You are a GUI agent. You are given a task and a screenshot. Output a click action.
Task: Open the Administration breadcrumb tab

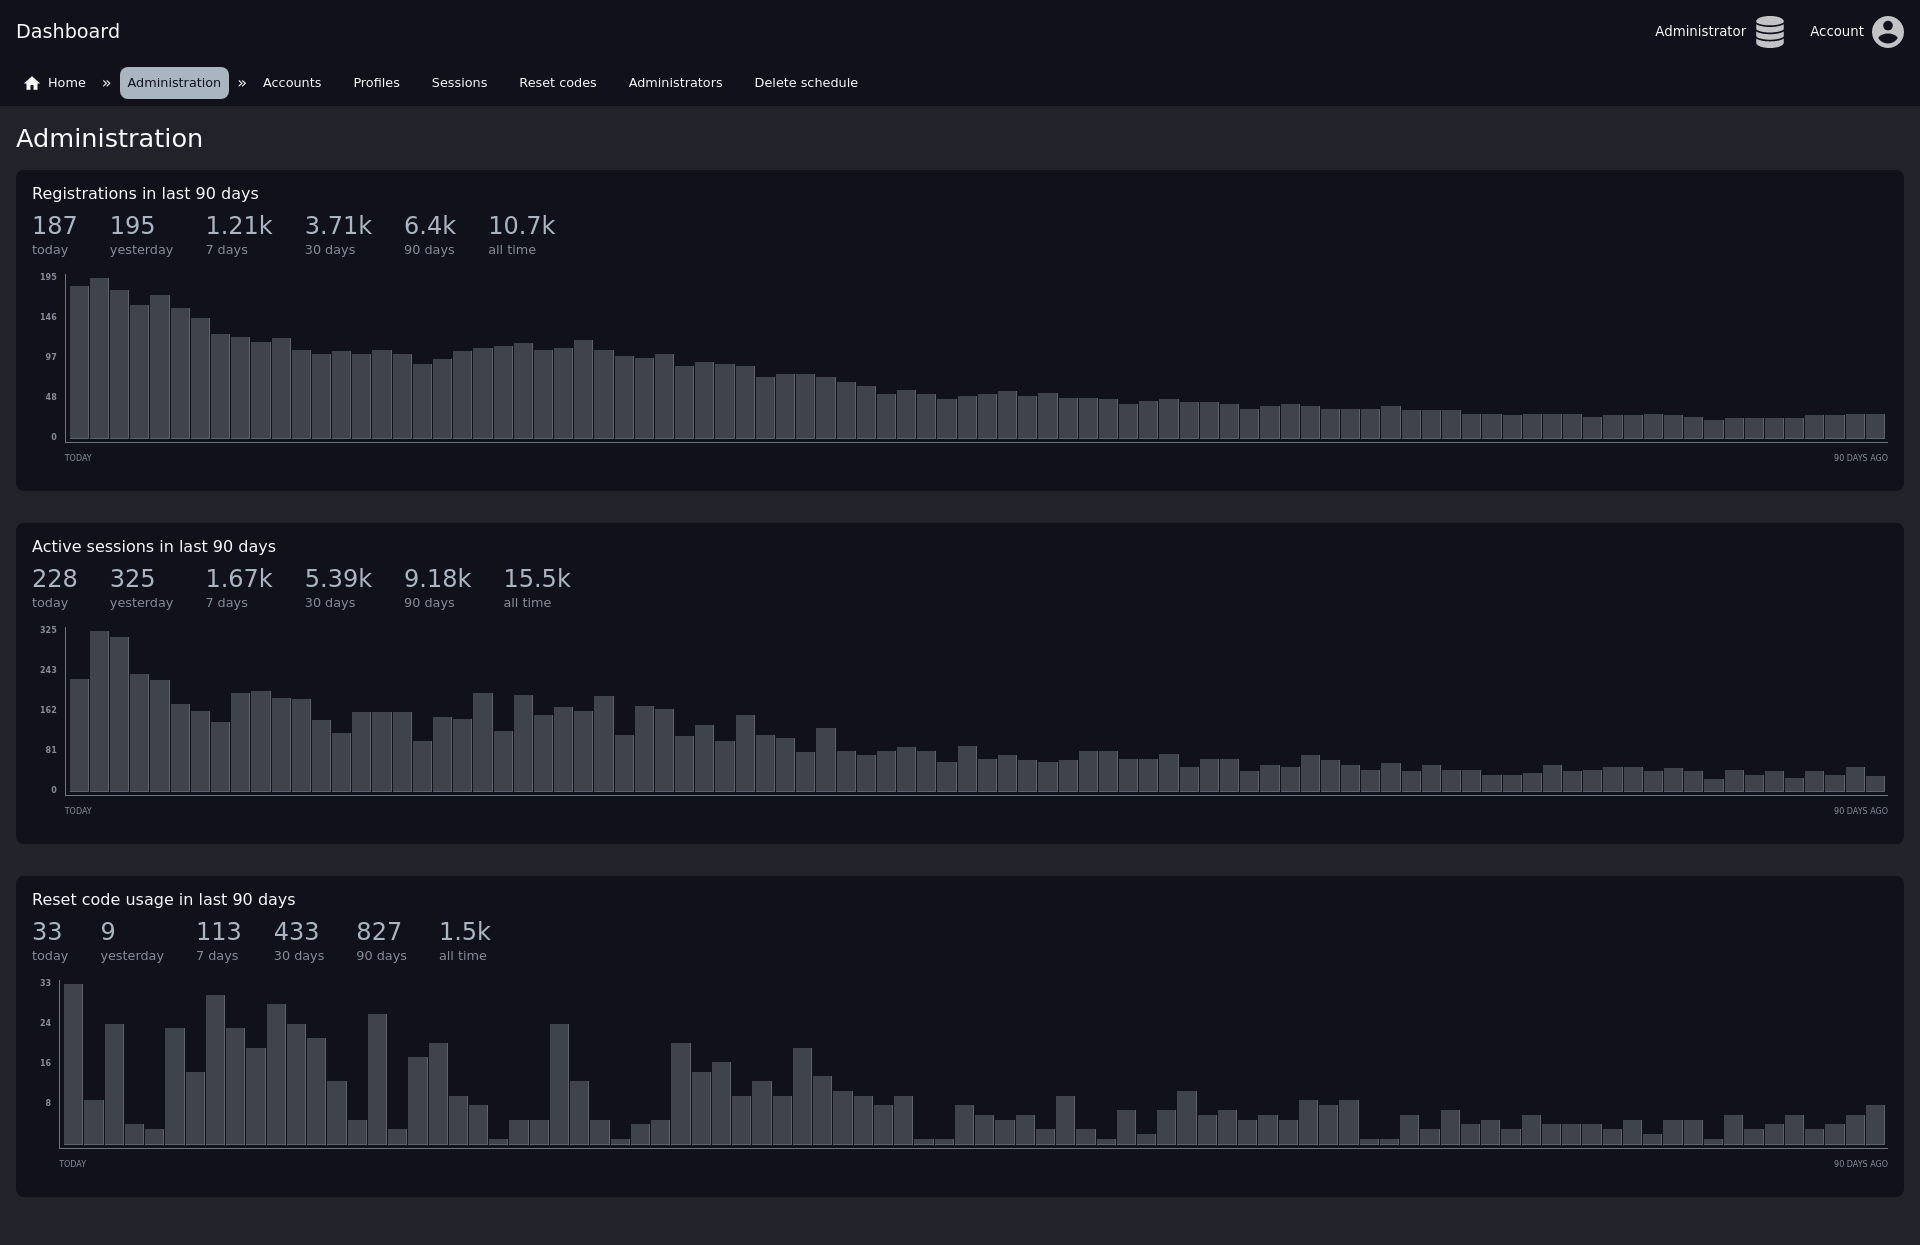[x=174, y=83]
